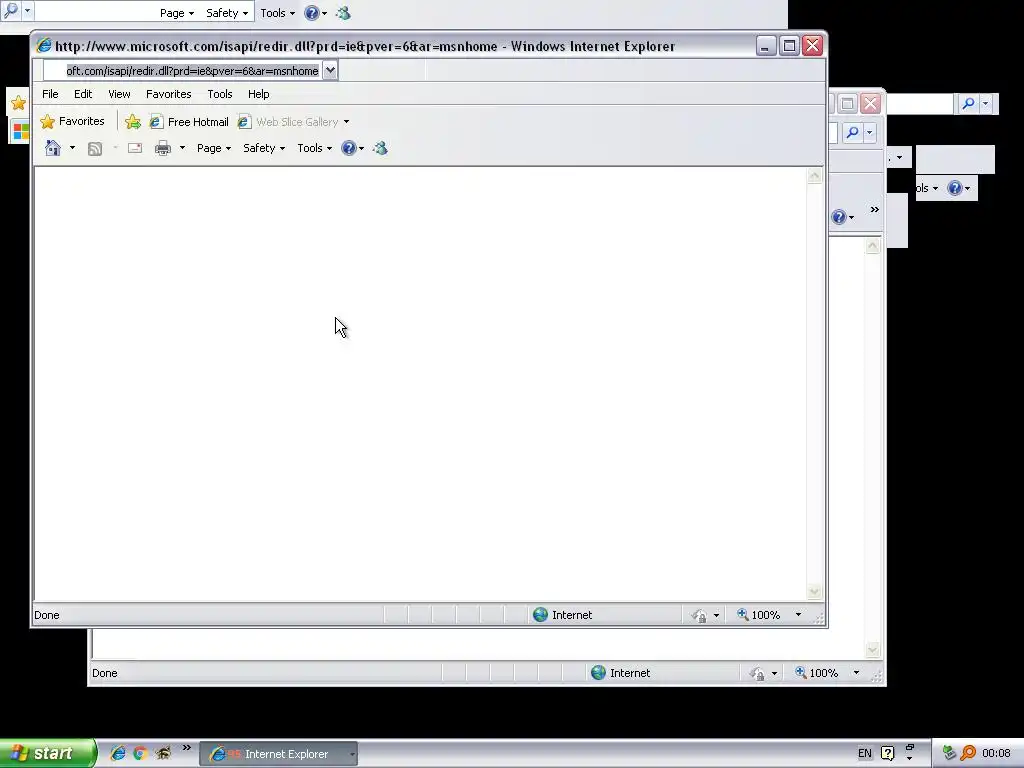
Task: Click the Messenger icon in front window toolbar
Action: (380, 148)
